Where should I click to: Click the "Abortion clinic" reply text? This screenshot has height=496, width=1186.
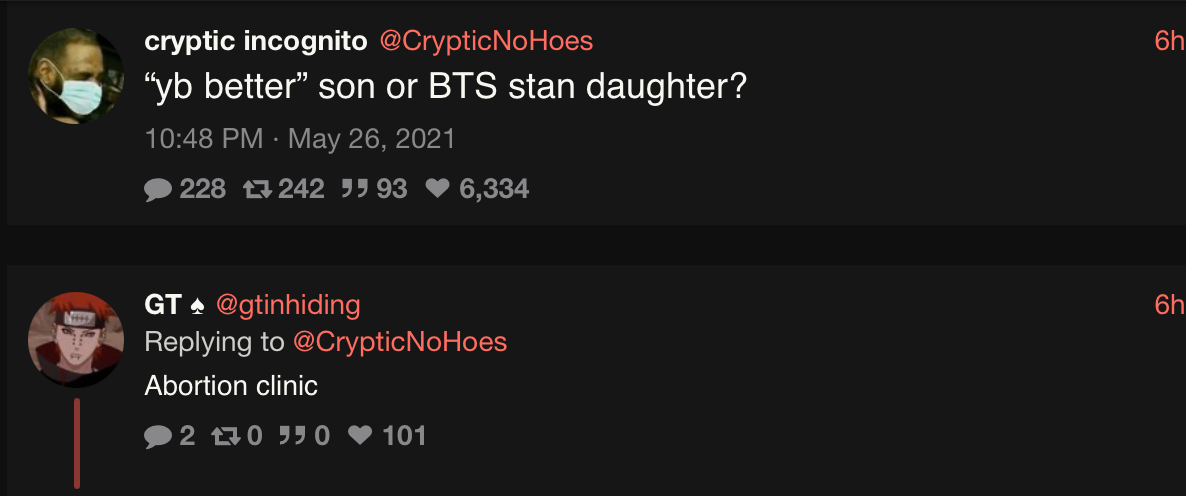[231, 386]
